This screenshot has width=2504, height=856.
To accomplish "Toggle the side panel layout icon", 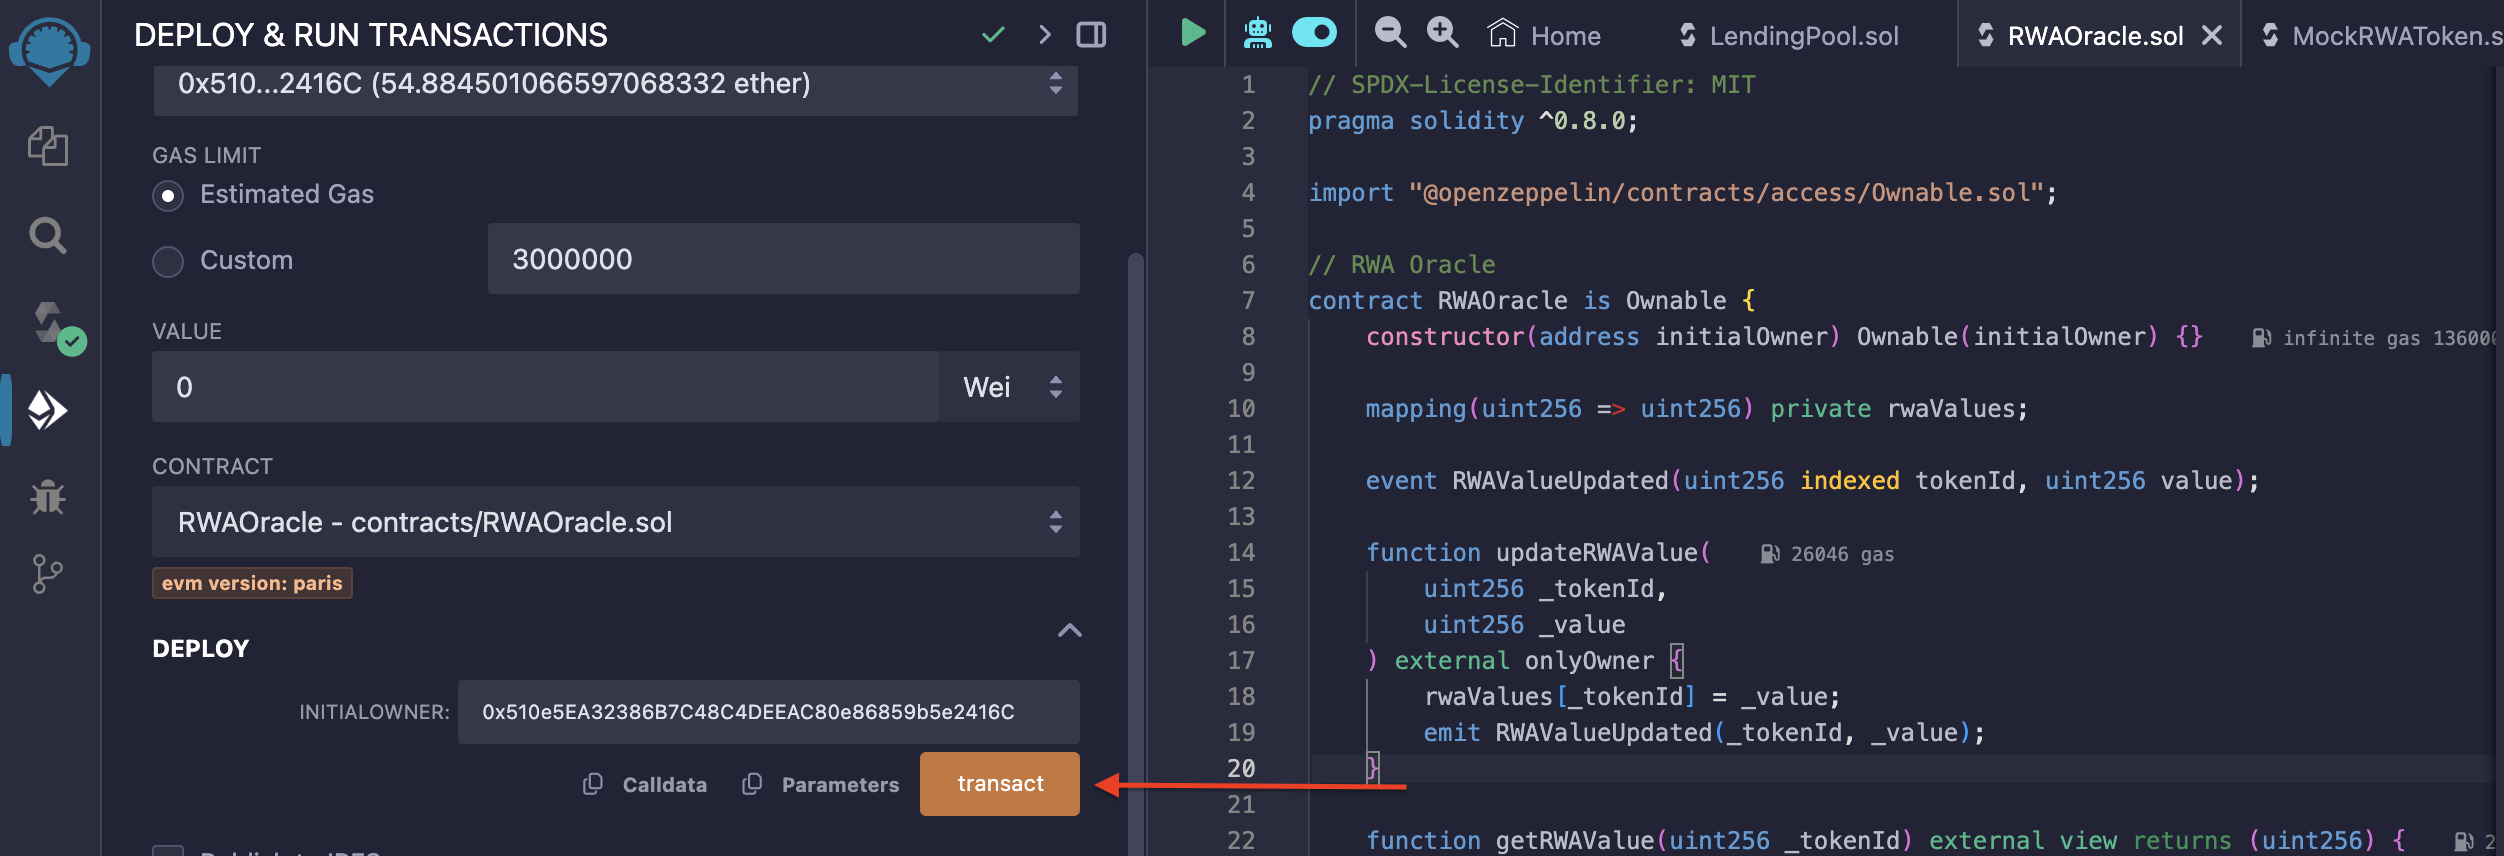I will coord(1091,35).
